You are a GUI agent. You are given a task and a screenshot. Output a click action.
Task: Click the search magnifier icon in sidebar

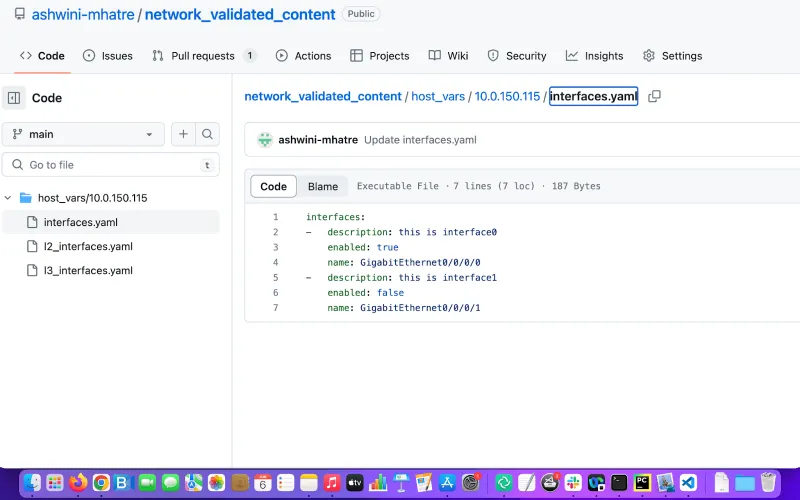click(x=207, y=134)
